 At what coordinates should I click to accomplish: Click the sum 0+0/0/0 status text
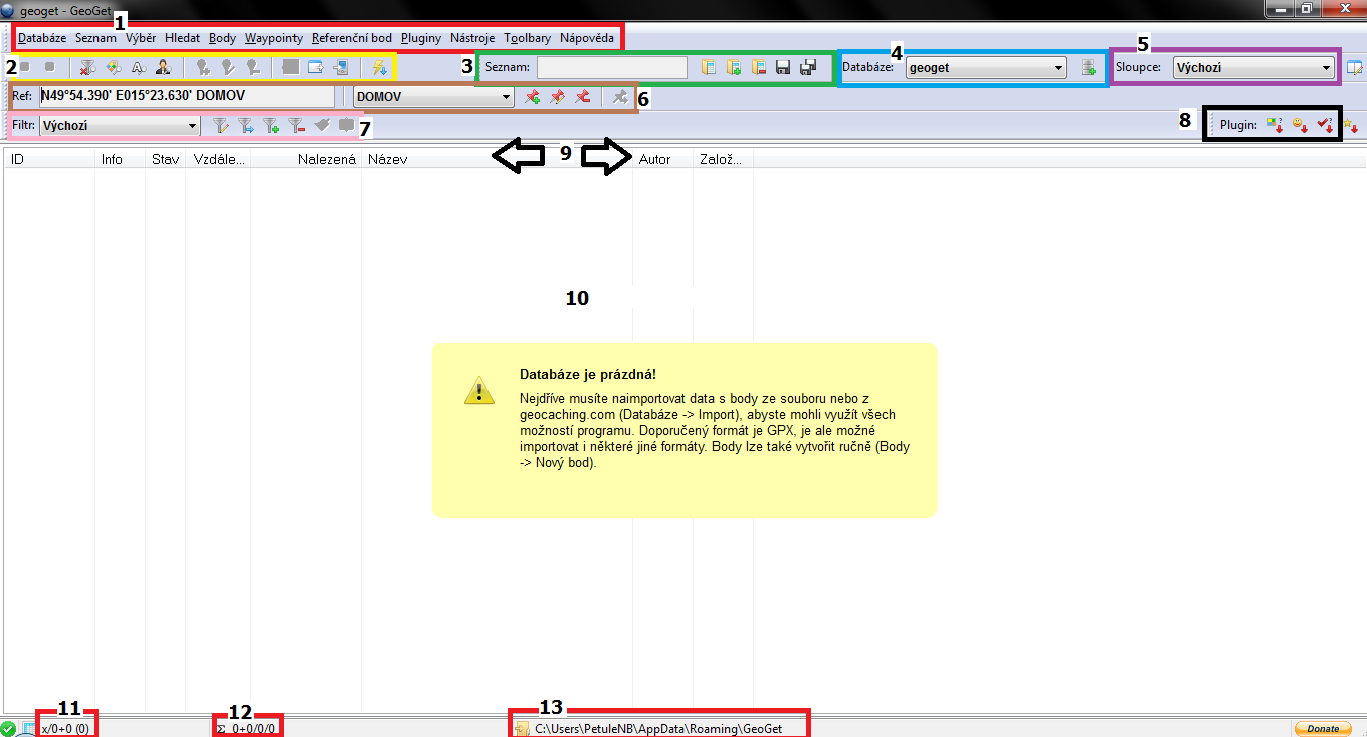coord(246,729)
